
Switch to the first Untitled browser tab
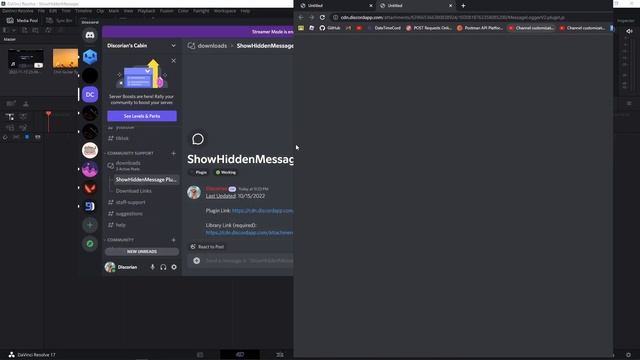pyautogui.click(x=335, y=6)
